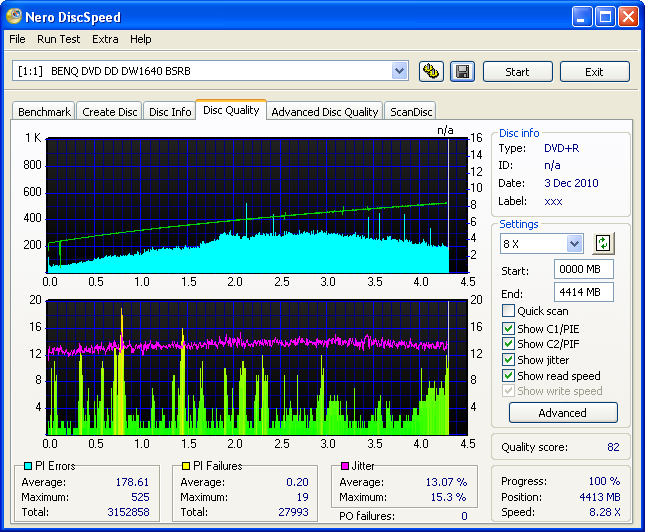Enable the Quick scan checkbox
645x532 pixels.
(508, 311)
